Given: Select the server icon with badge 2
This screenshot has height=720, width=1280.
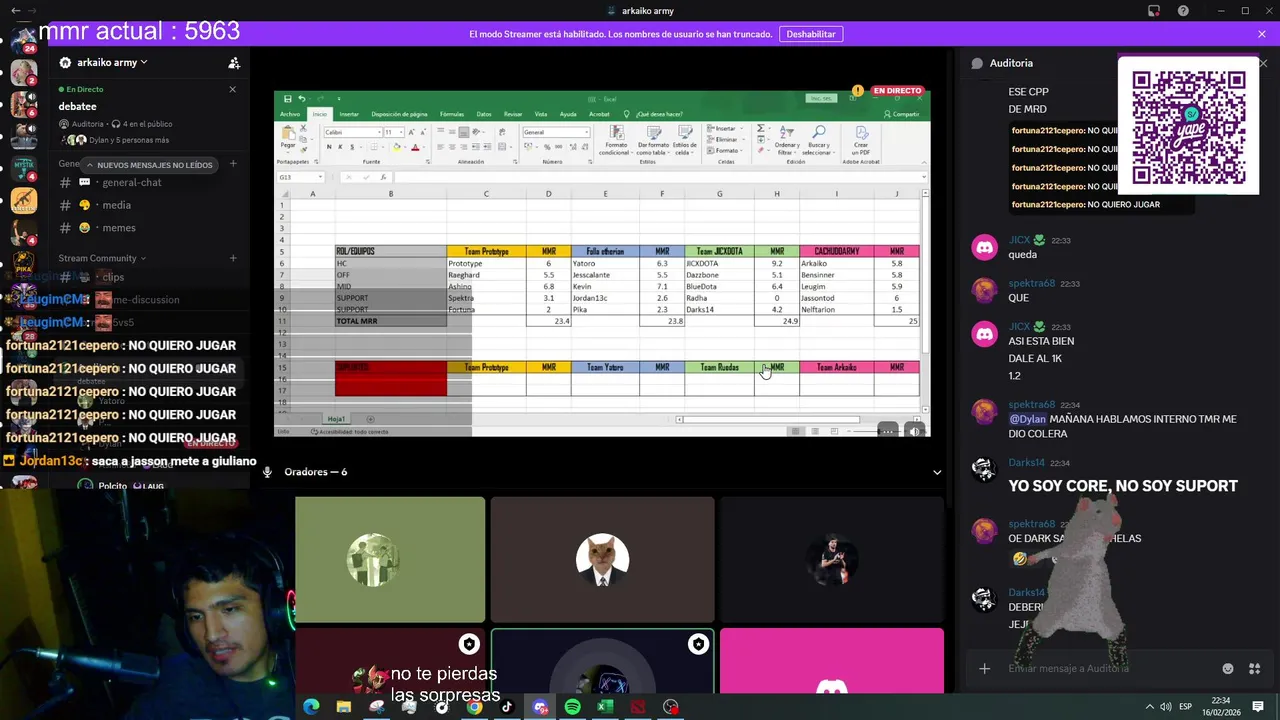Looking at the screenshot, I should coord(23,74).
